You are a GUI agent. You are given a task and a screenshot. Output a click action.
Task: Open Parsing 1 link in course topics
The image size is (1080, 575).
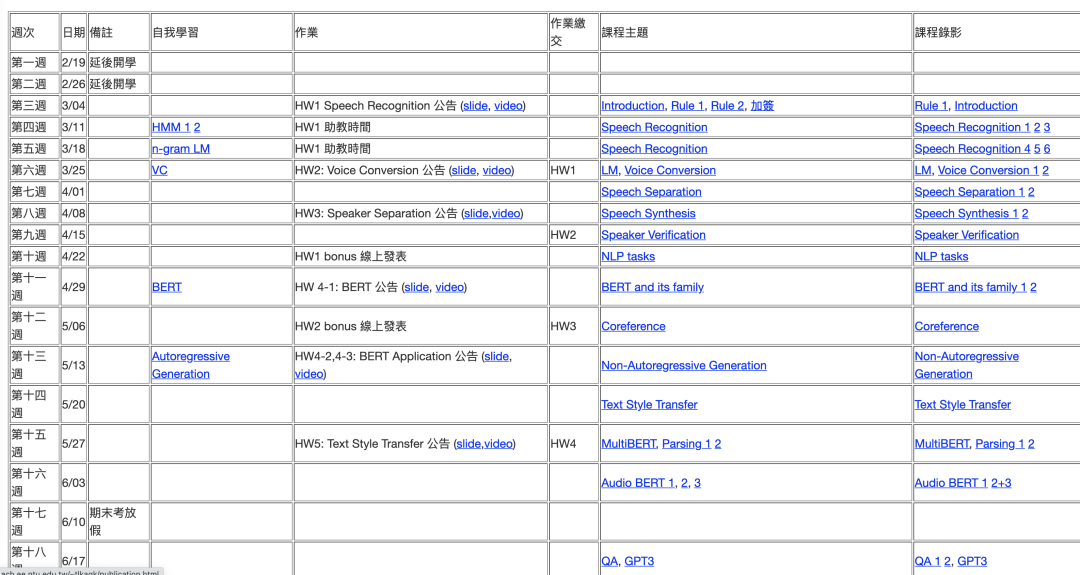pyautogui.click(x=686, y=444)
